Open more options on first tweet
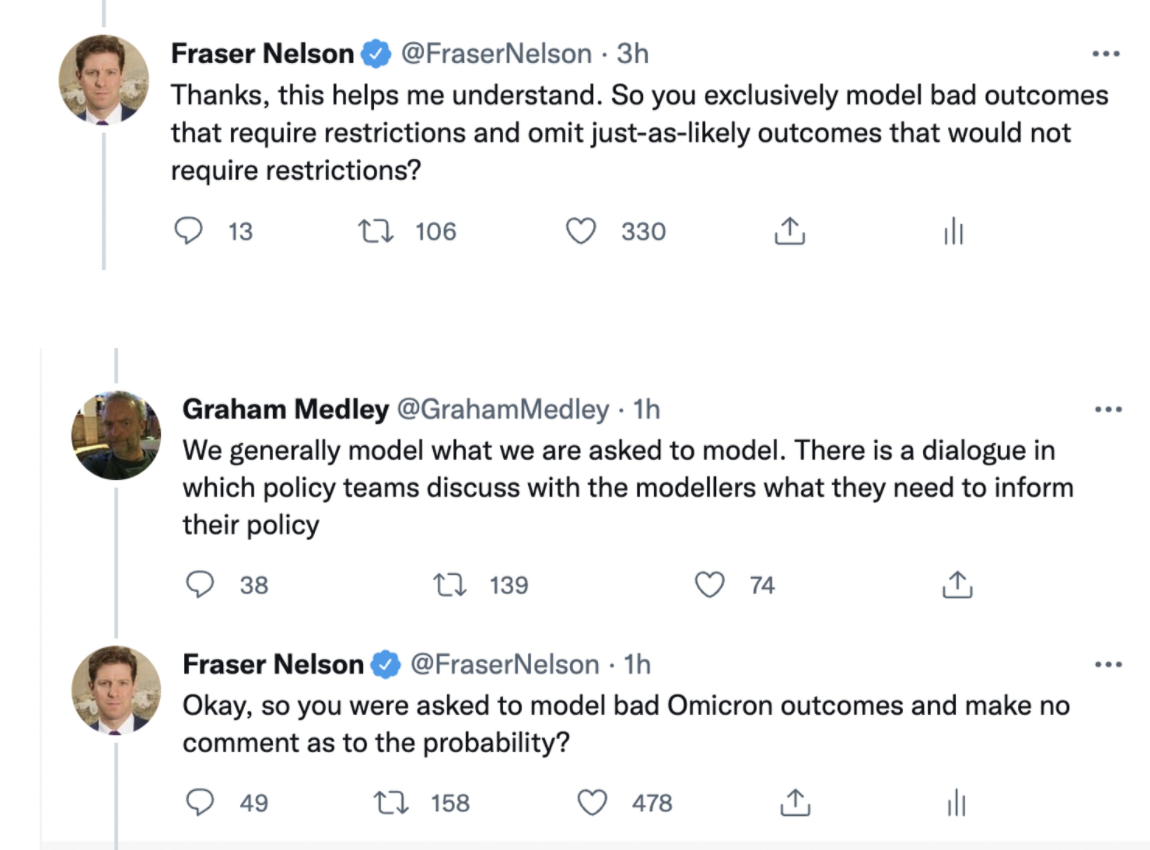Screen dimensions: 1150x850 (1105, 53)
